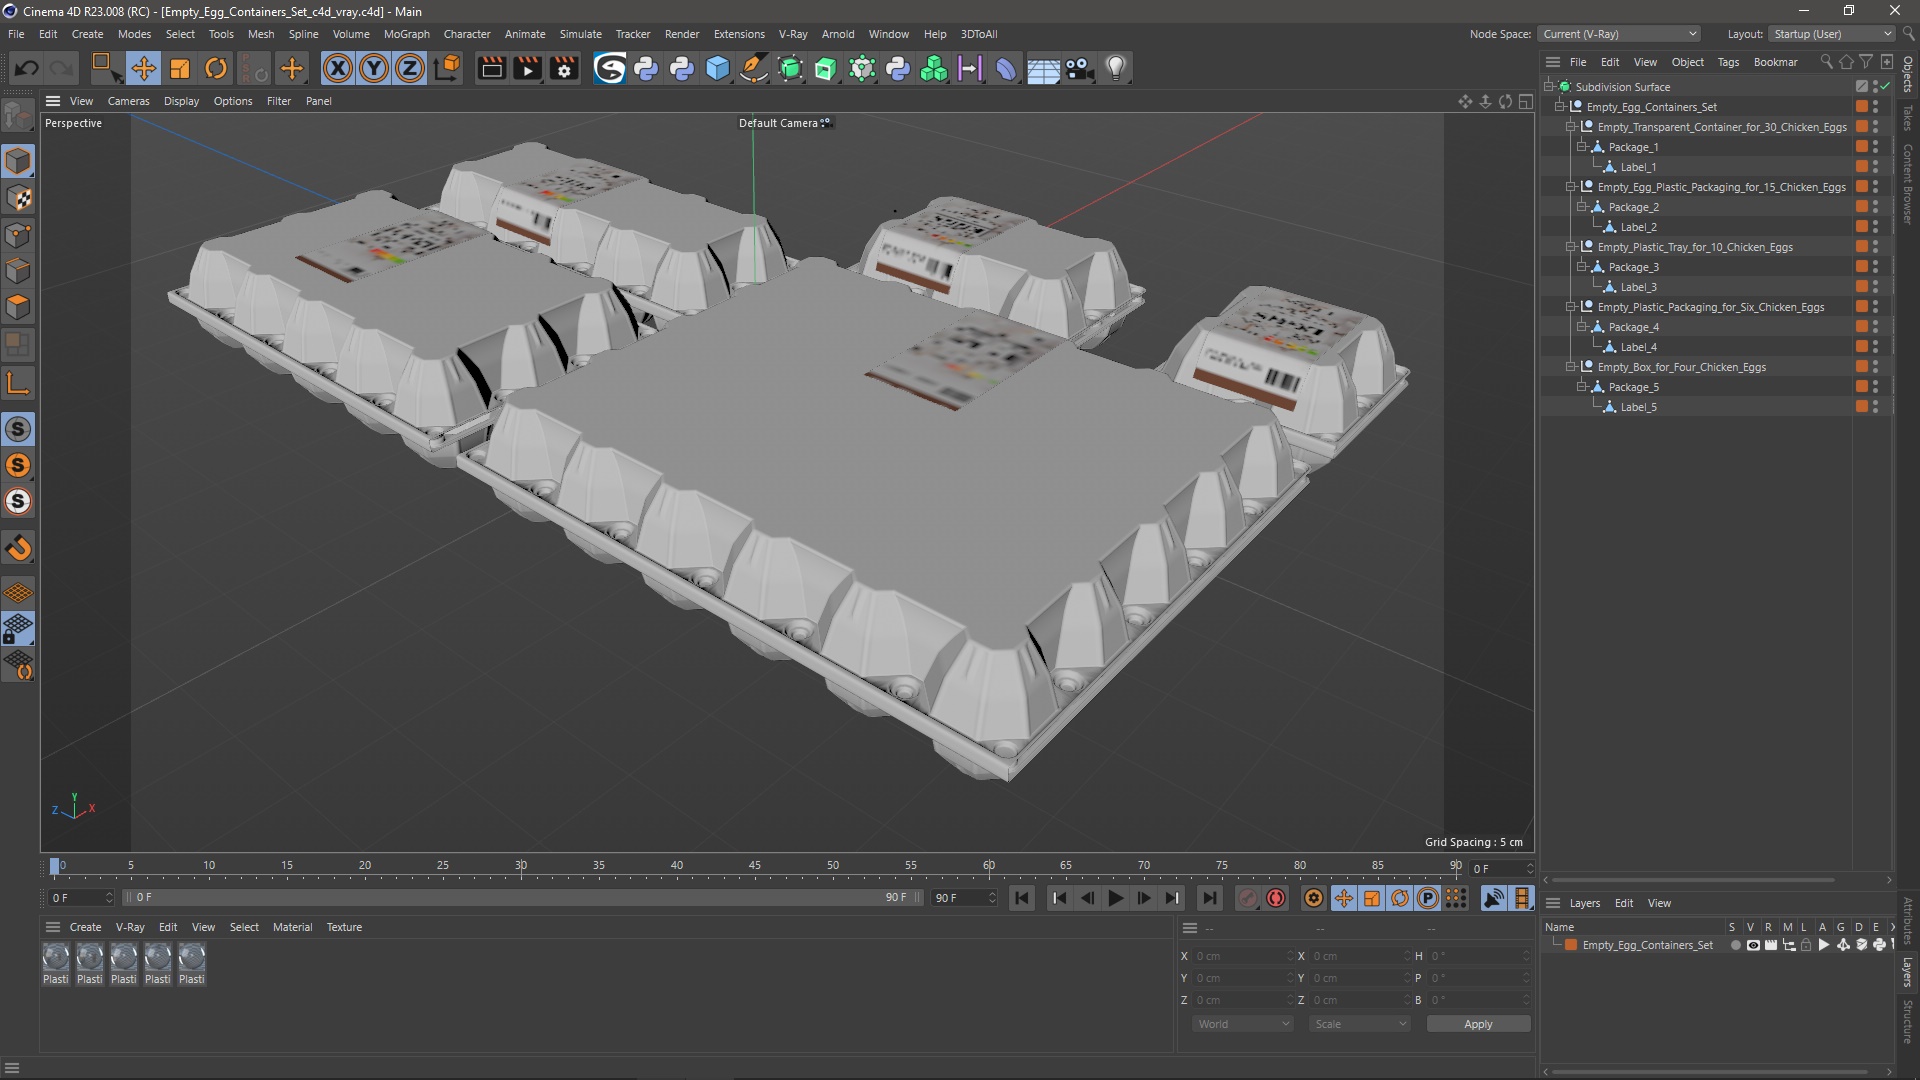
Task: Open the World coordinate system dropdown
Action: (x=1243, y=1024)
